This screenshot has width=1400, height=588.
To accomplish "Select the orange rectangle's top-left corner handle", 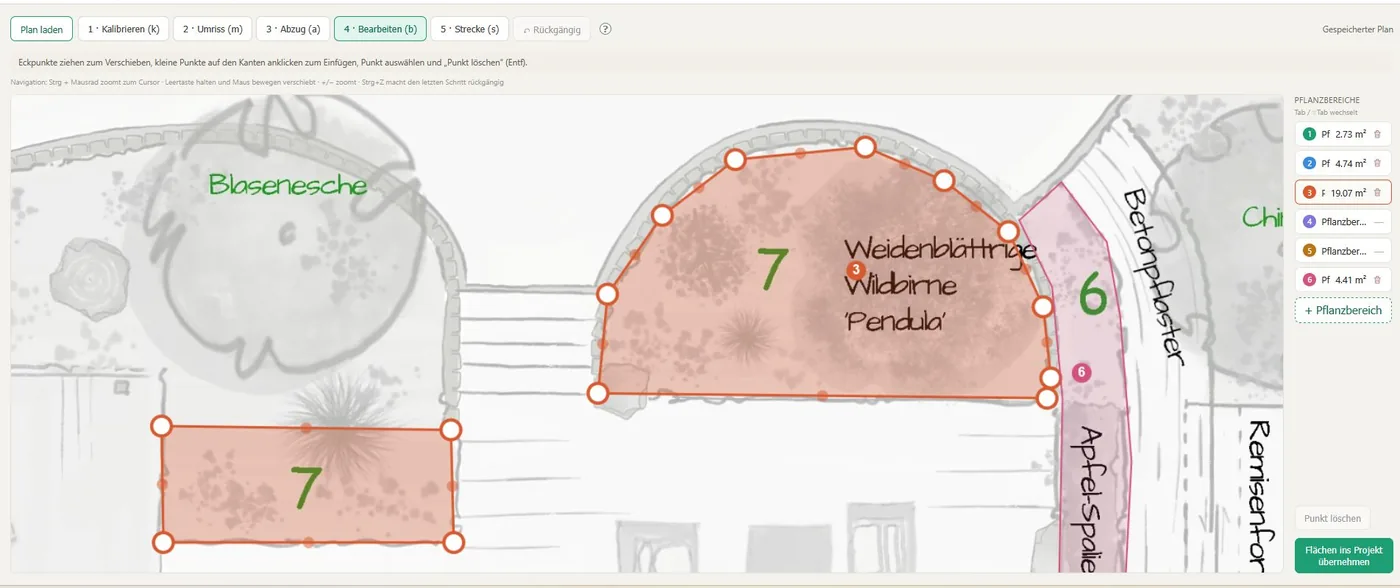I will [161, 426].
